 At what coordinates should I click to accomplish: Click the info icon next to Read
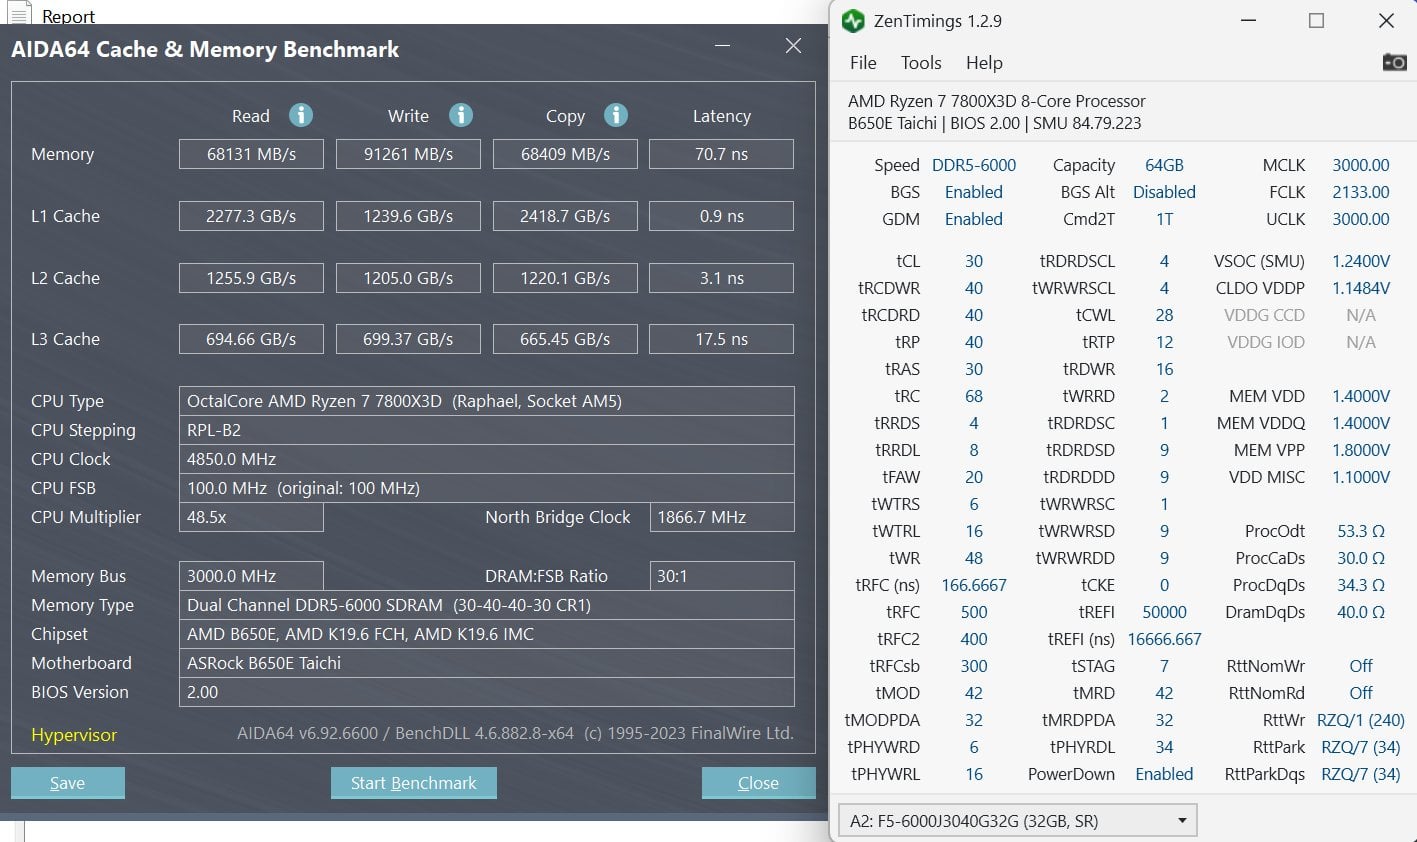pyautogui.click(x=301, y=115)
